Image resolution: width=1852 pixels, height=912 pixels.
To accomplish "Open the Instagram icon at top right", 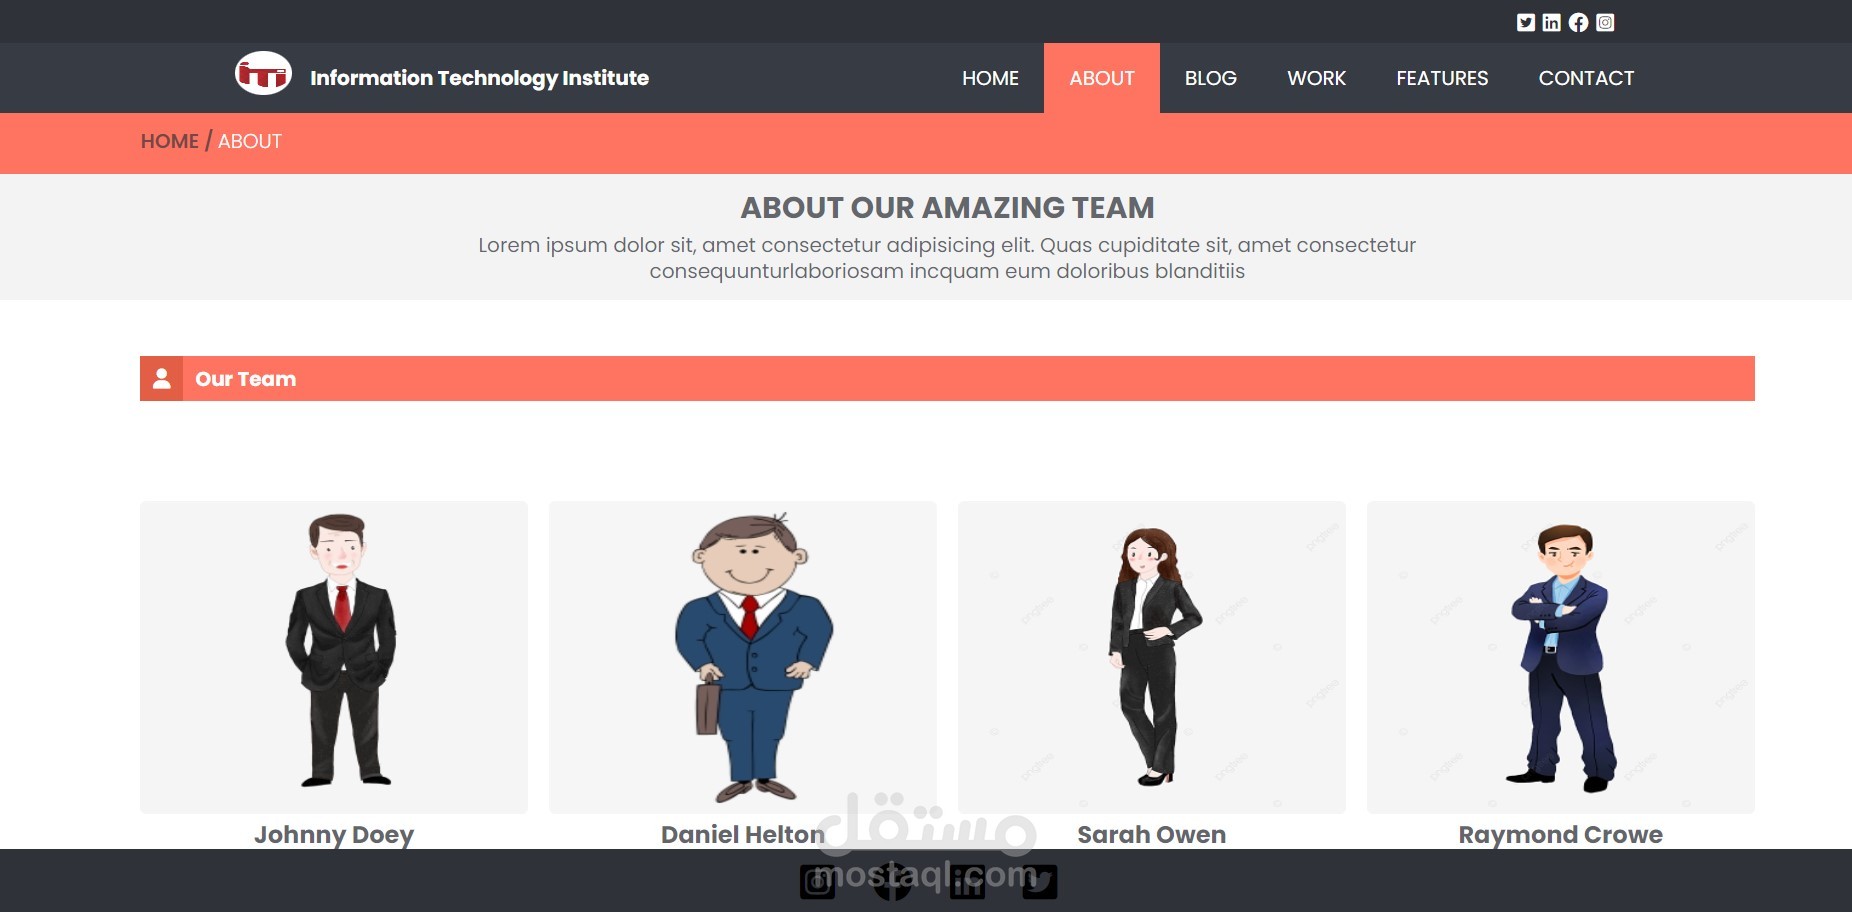I will pyautogui.click(x=1605, y=22).
